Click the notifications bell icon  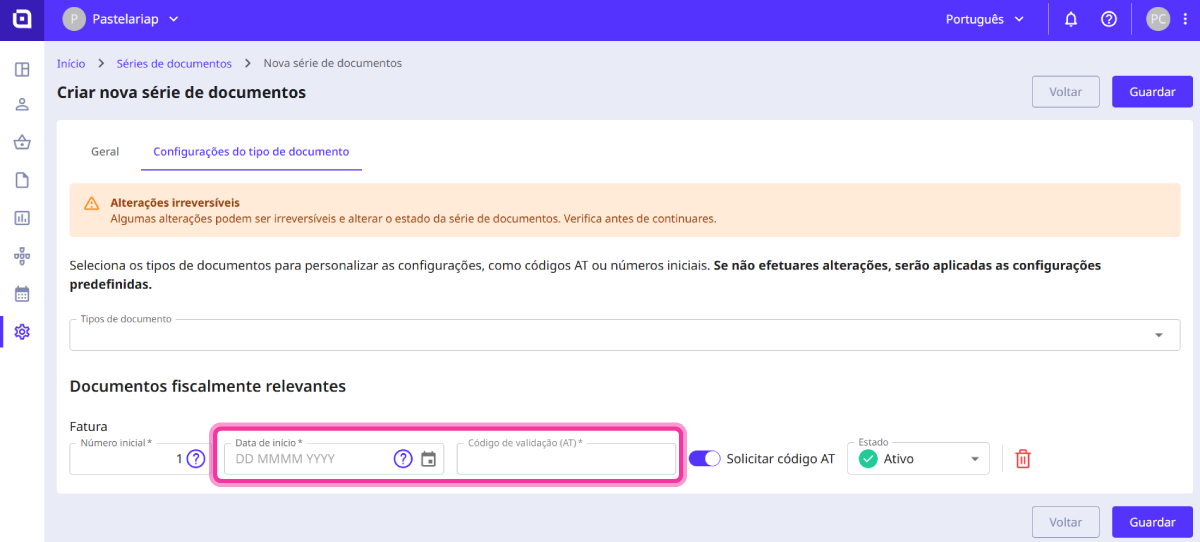coord(1071,19)
